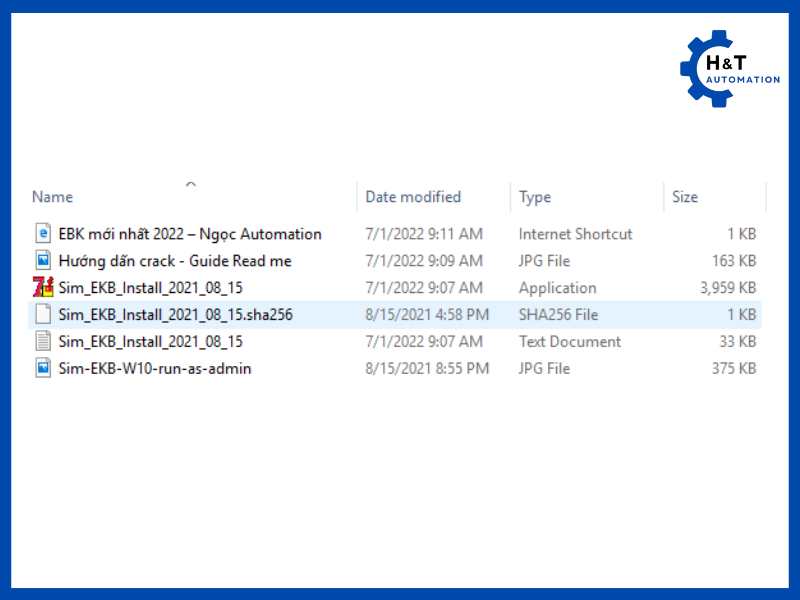The height and width of the screenshot is (600, 800).
Task: Click the sort direction arrow above Name
Action: tap(191, 184)
